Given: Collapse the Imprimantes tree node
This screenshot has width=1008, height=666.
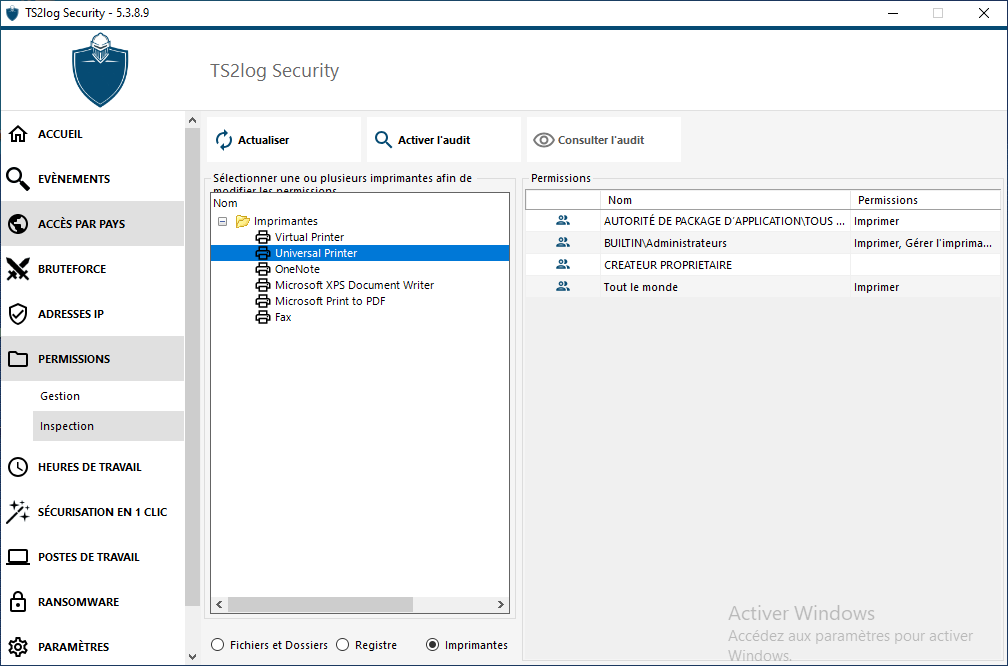Looking at the screenshot, I should pos(222,221).
